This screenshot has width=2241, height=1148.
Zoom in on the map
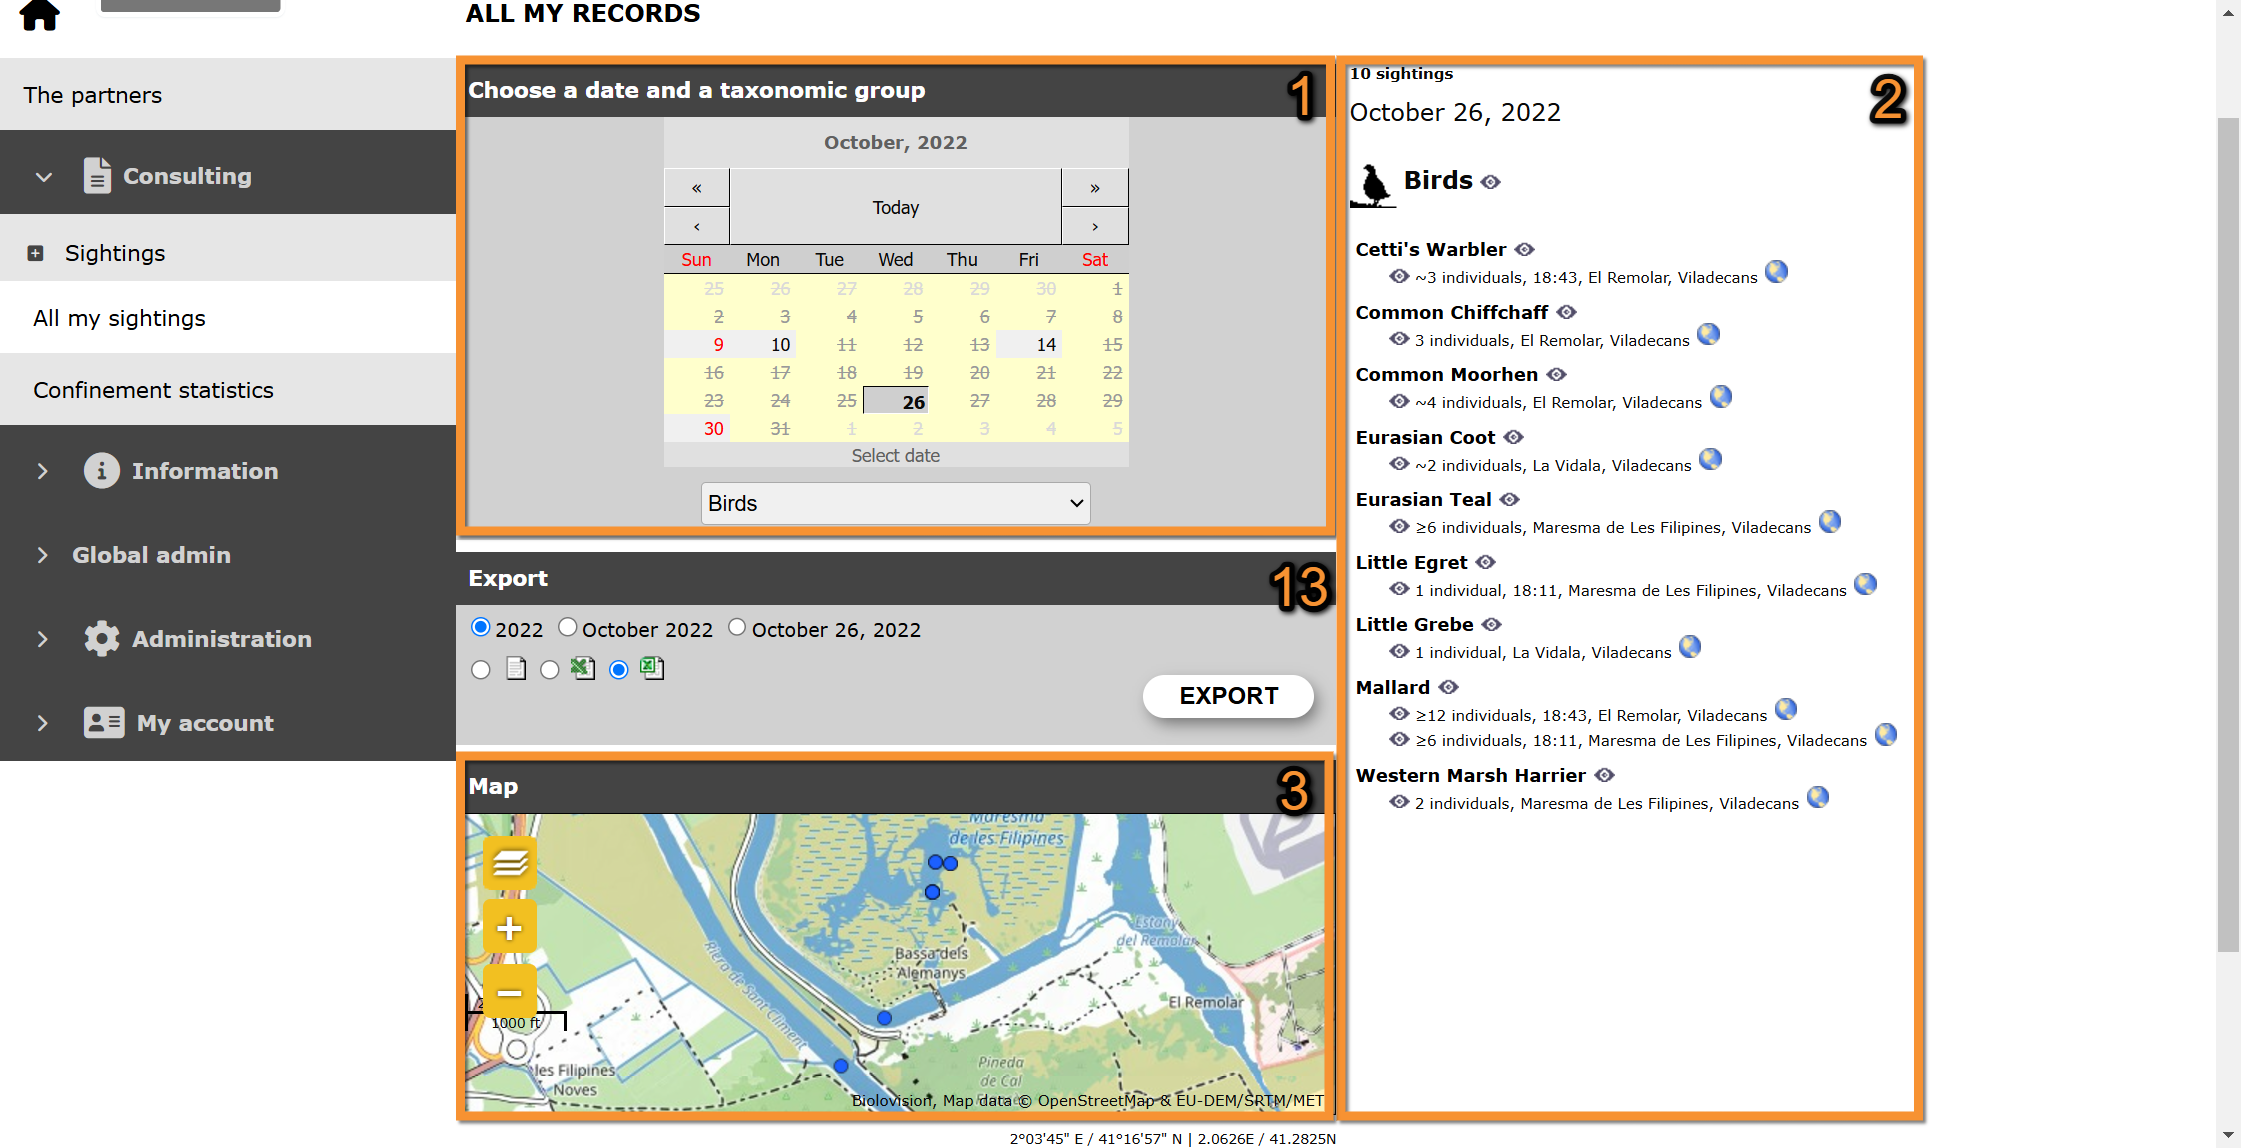point(510,928)
